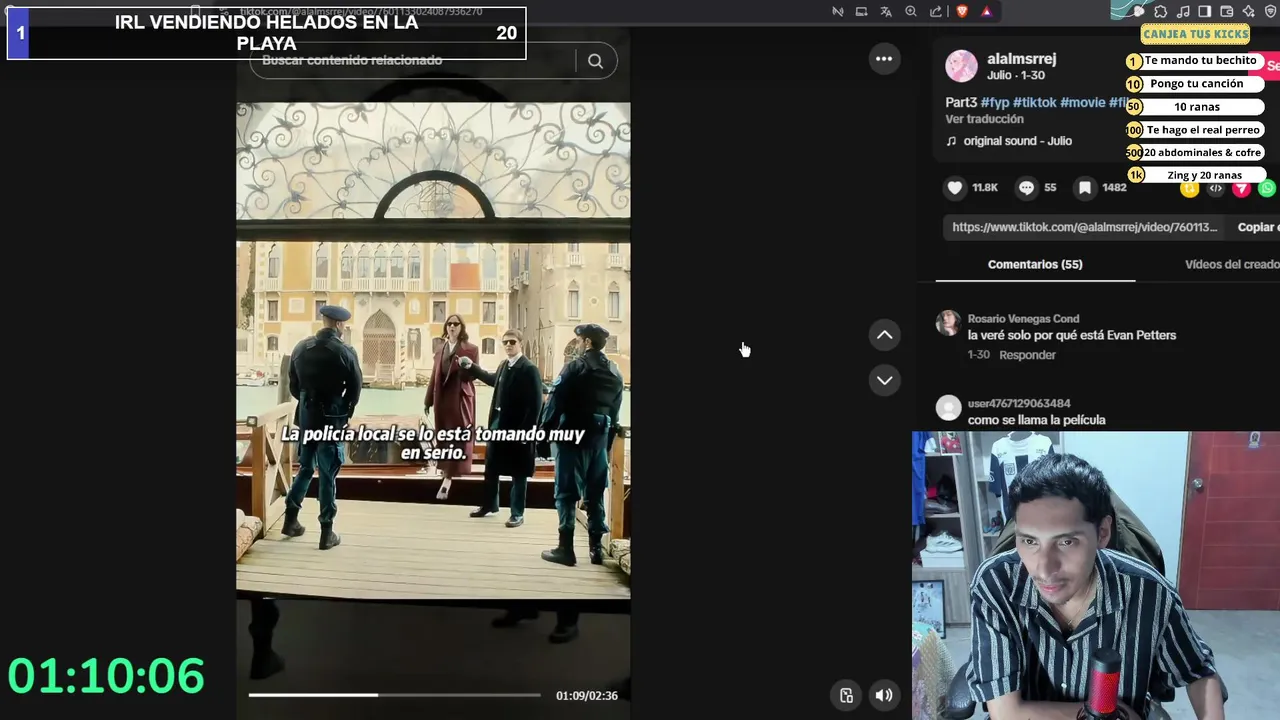Click the red send-to-friends icon
The width and height of the screenshot is (1280, 720).
(x=1241, y=188)
